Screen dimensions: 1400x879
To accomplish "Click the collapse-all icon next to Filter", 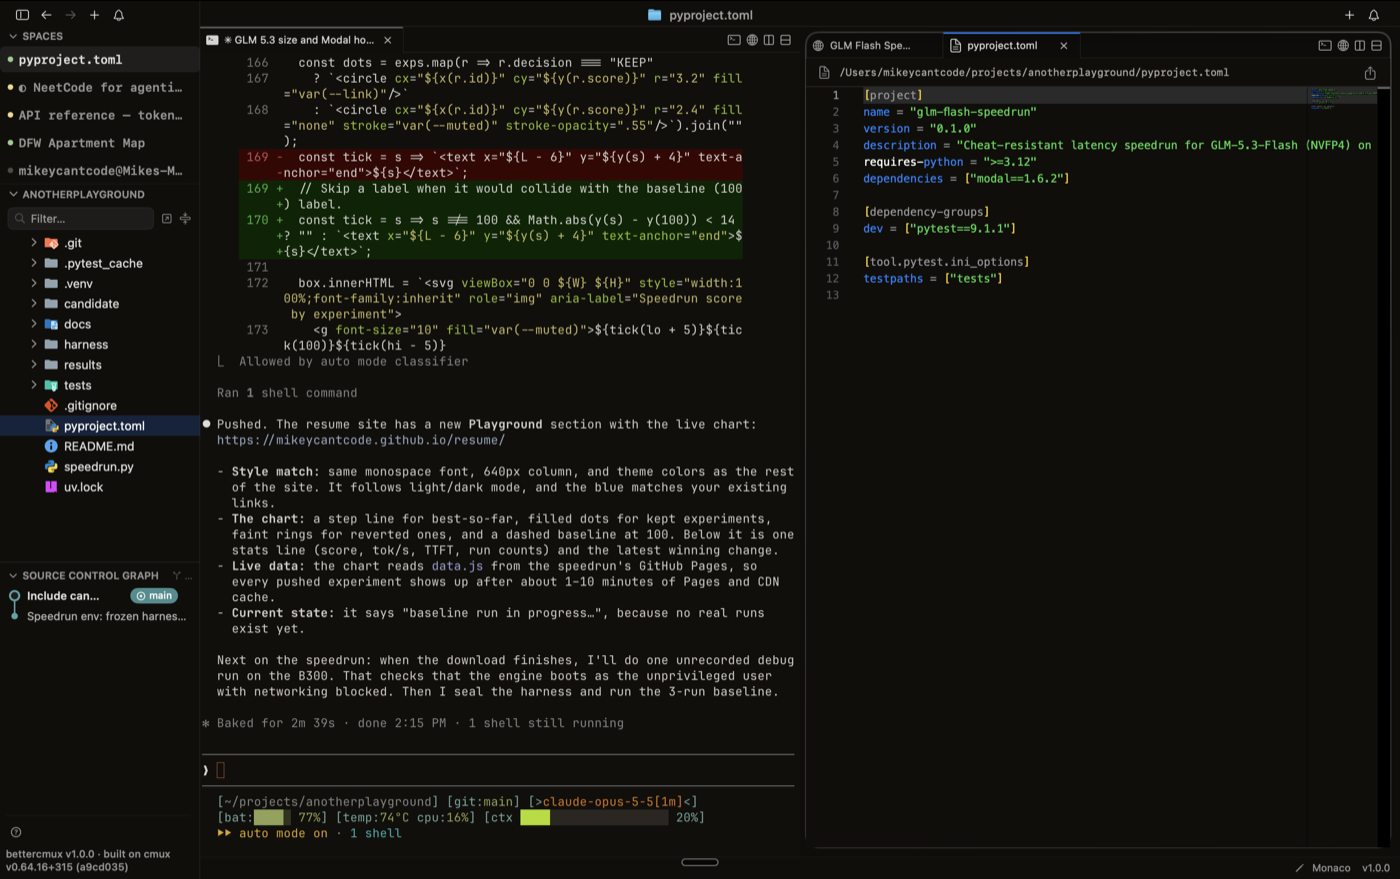I will [x=185, y=218].
